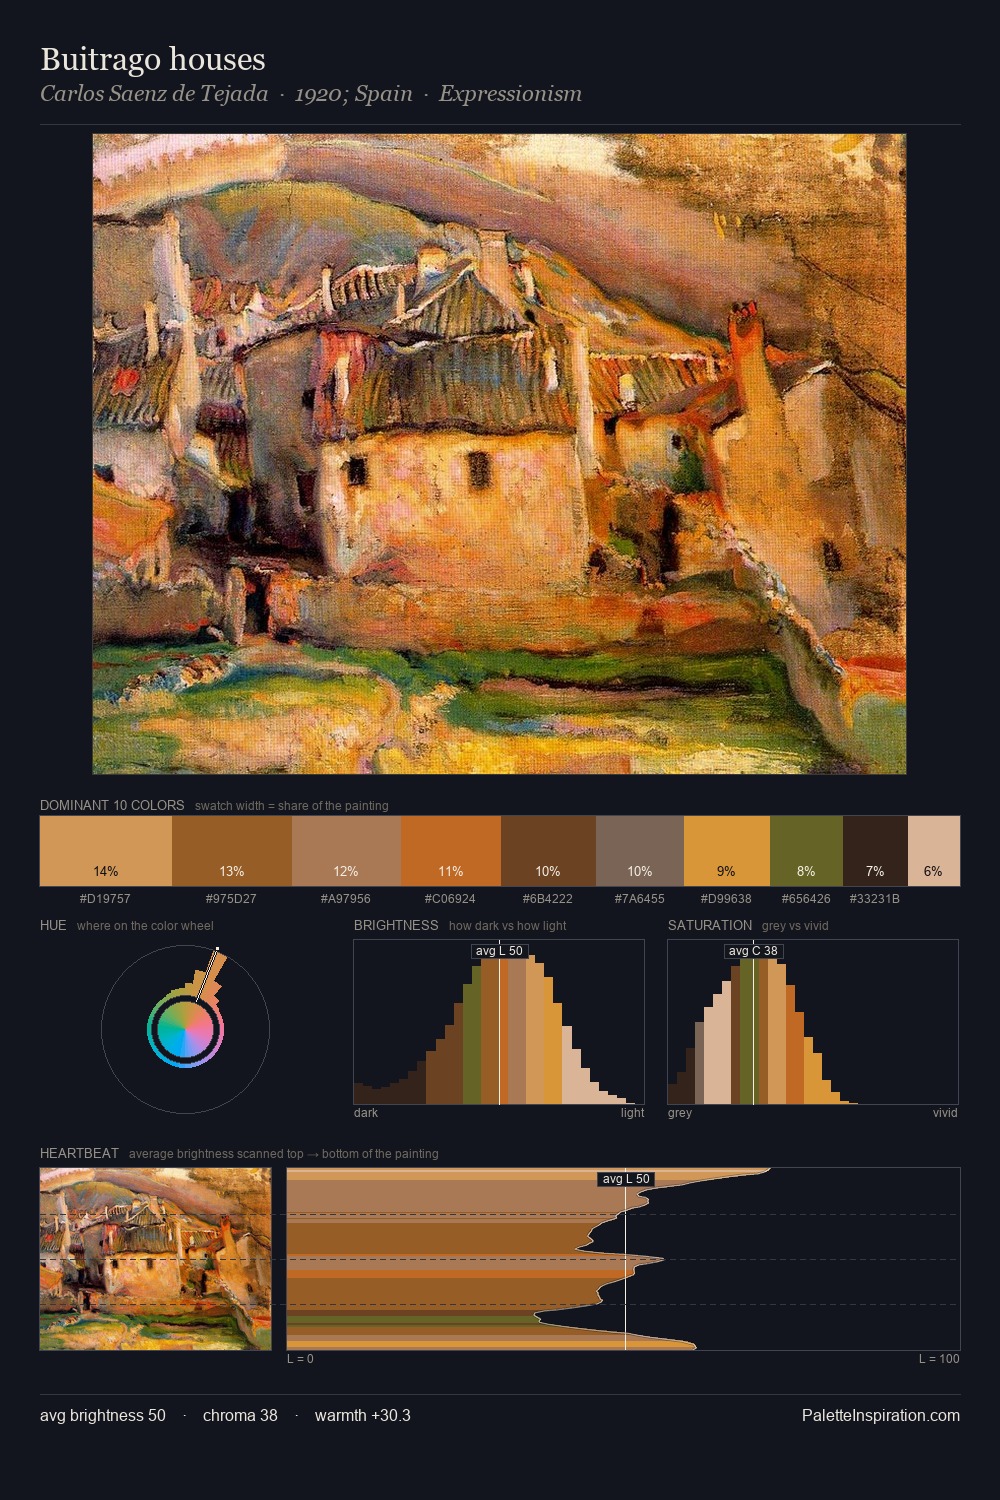1000x1500 pixels.
Task: Click the where on the color wheel caption
Action: [x=145, y=925]
